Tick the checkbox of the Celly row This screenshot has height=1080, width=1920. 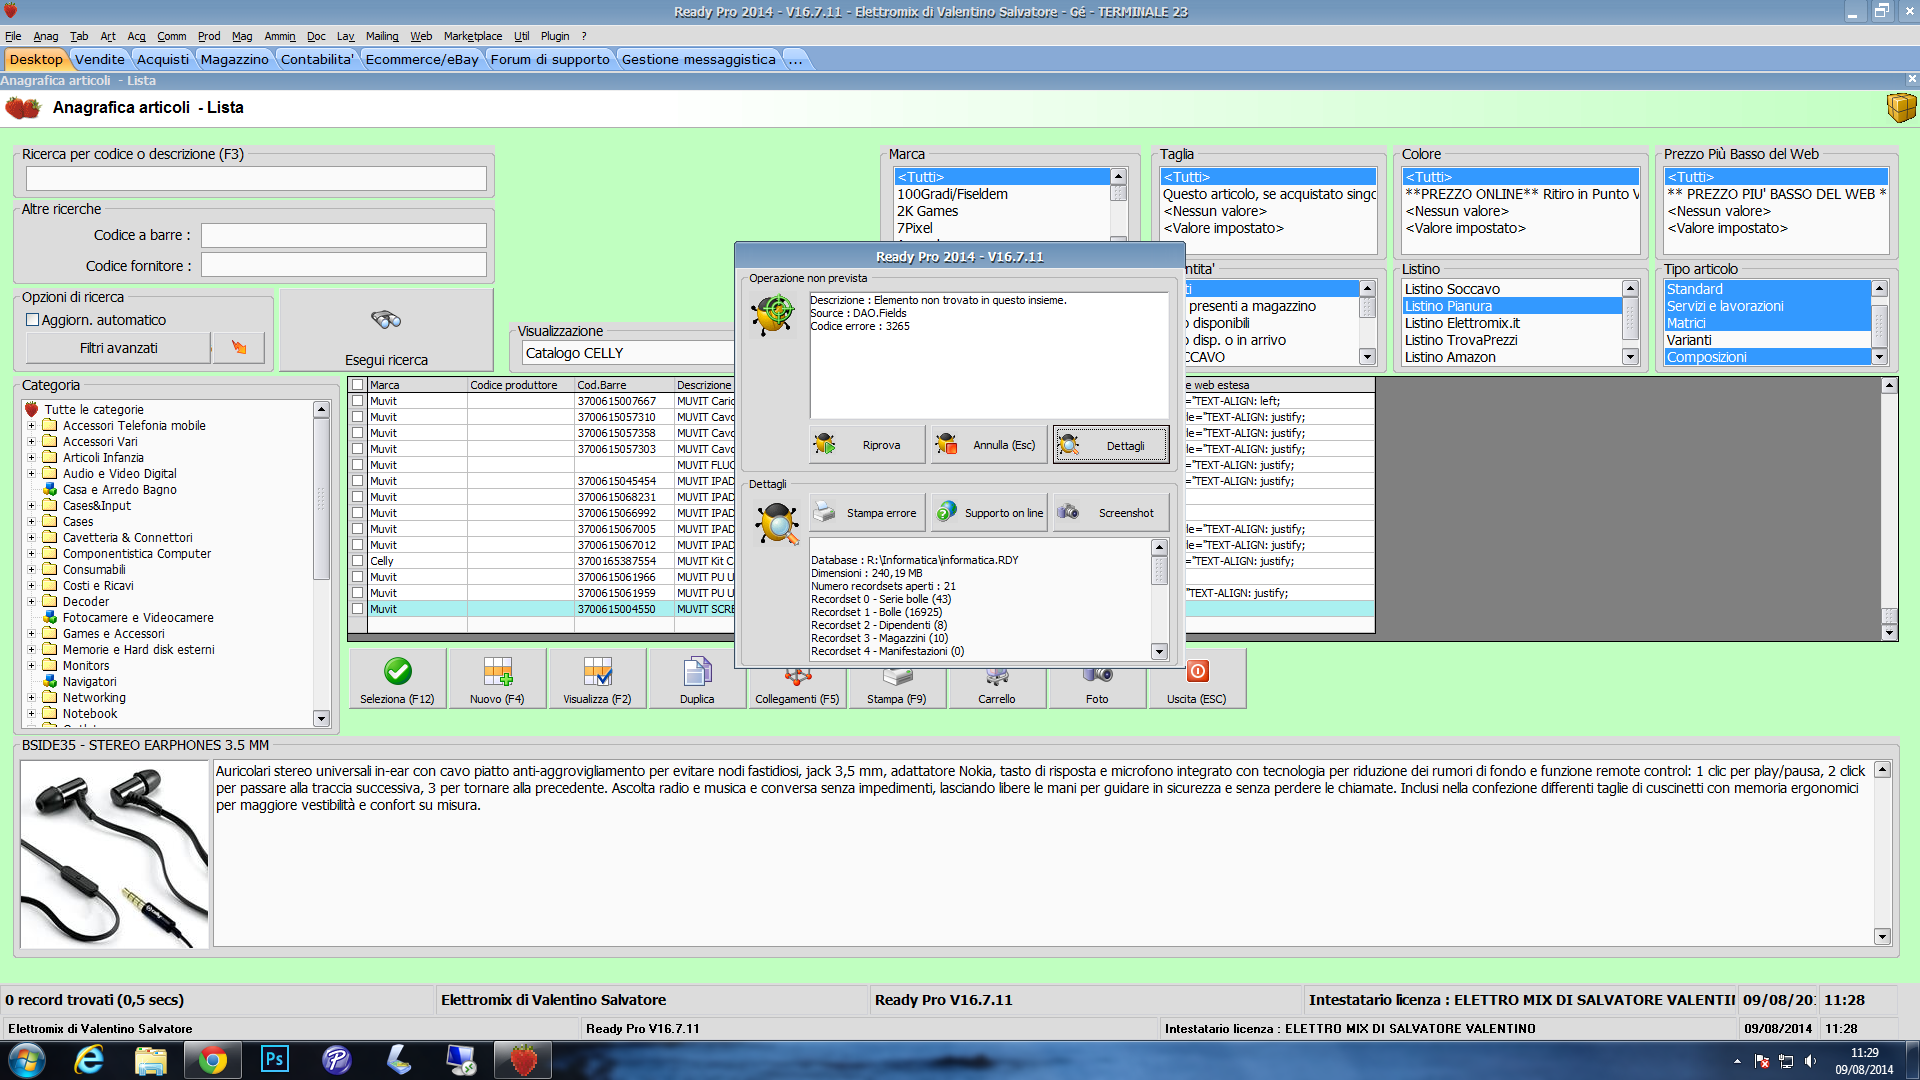[x=357, y=561]
